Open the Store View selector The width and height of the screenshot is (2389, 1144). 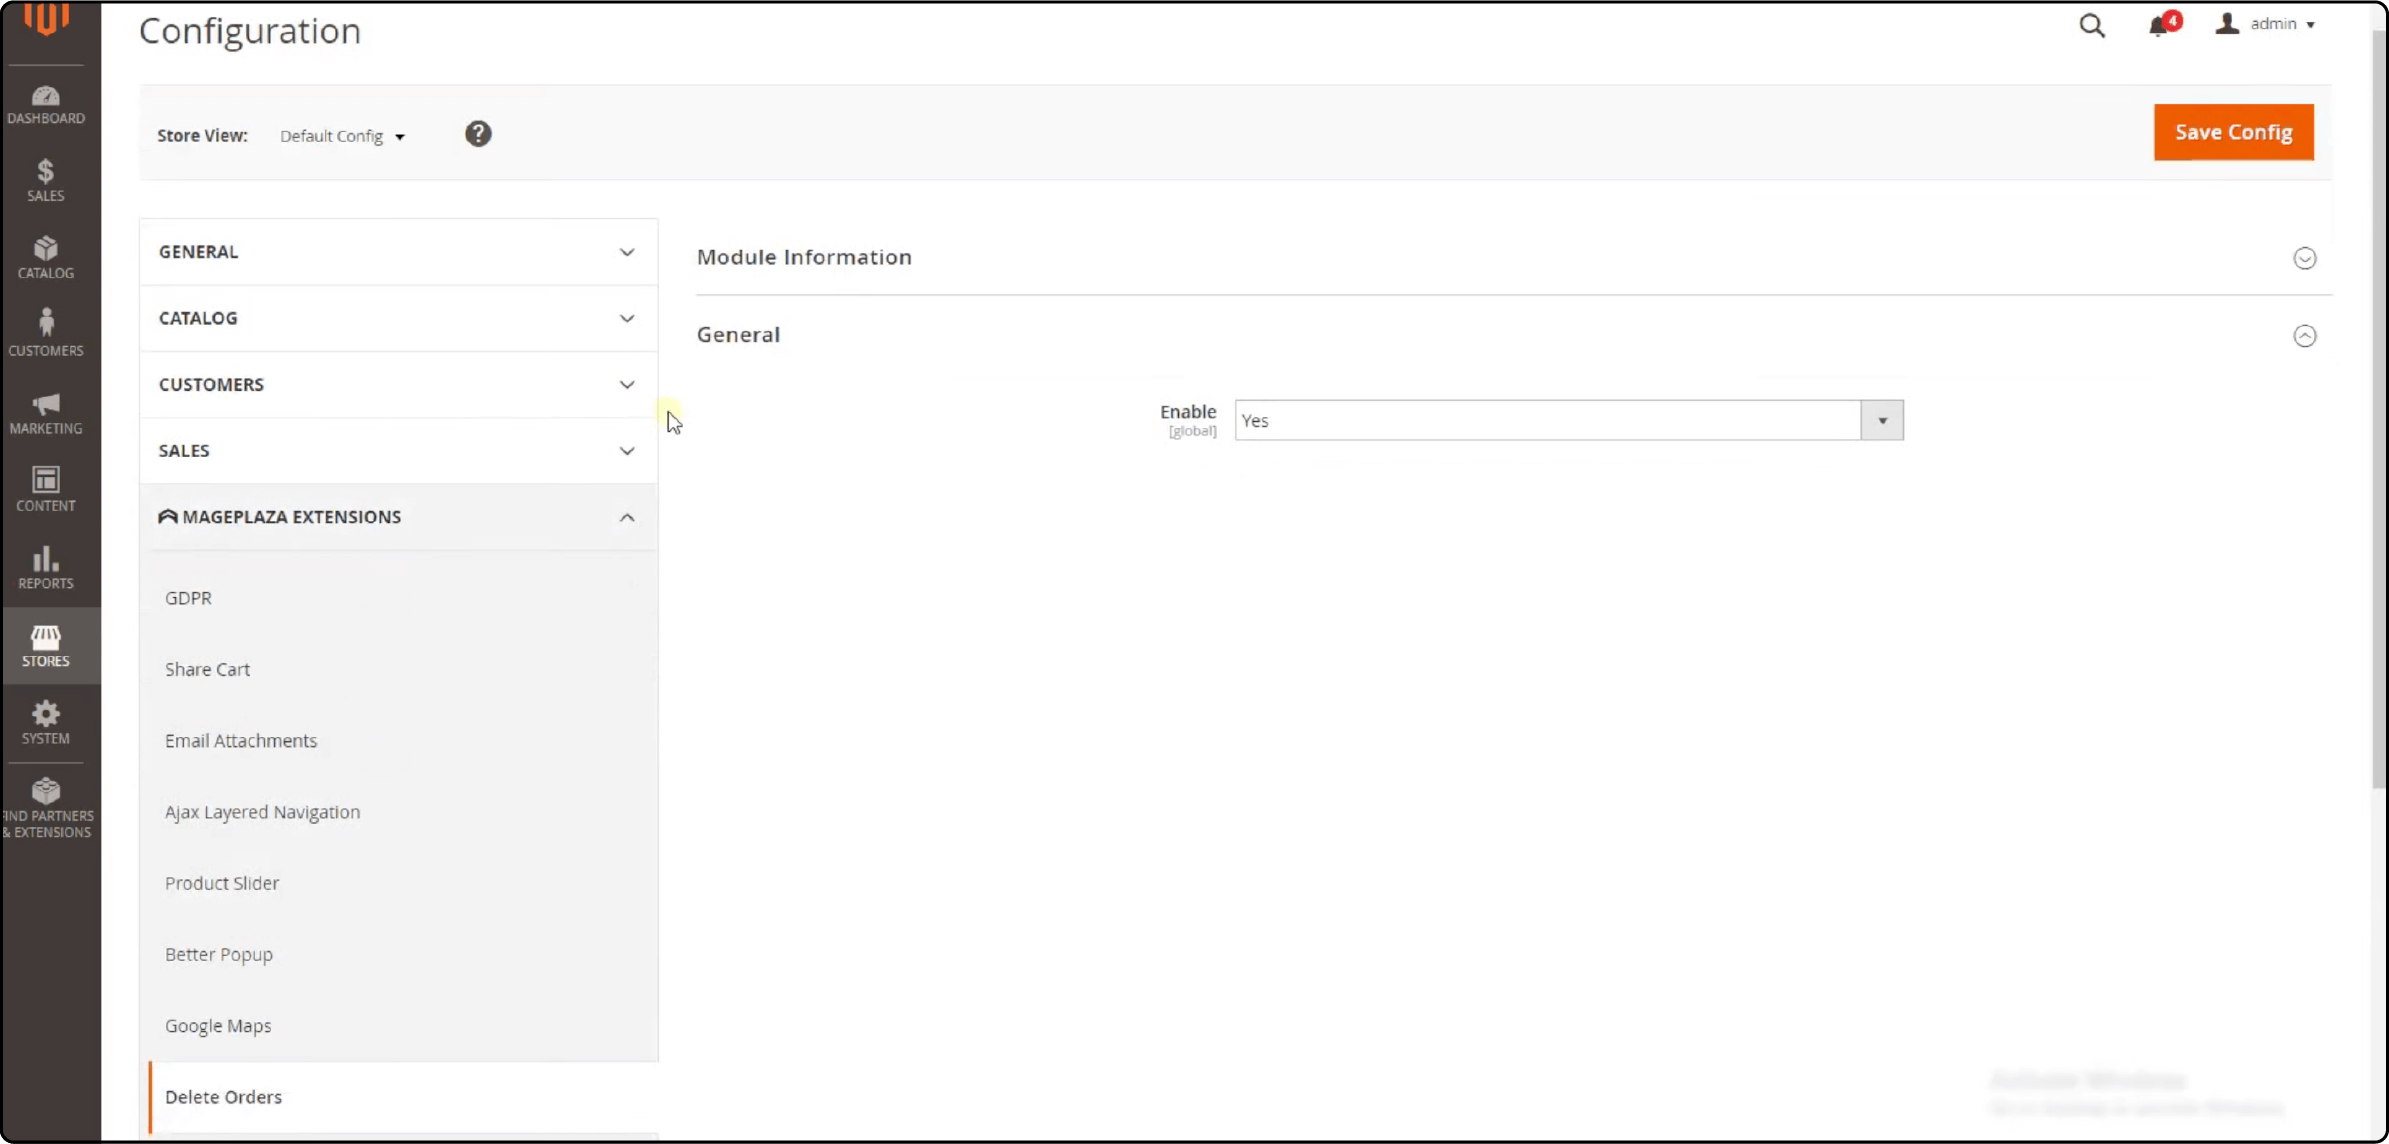(341, 136)
